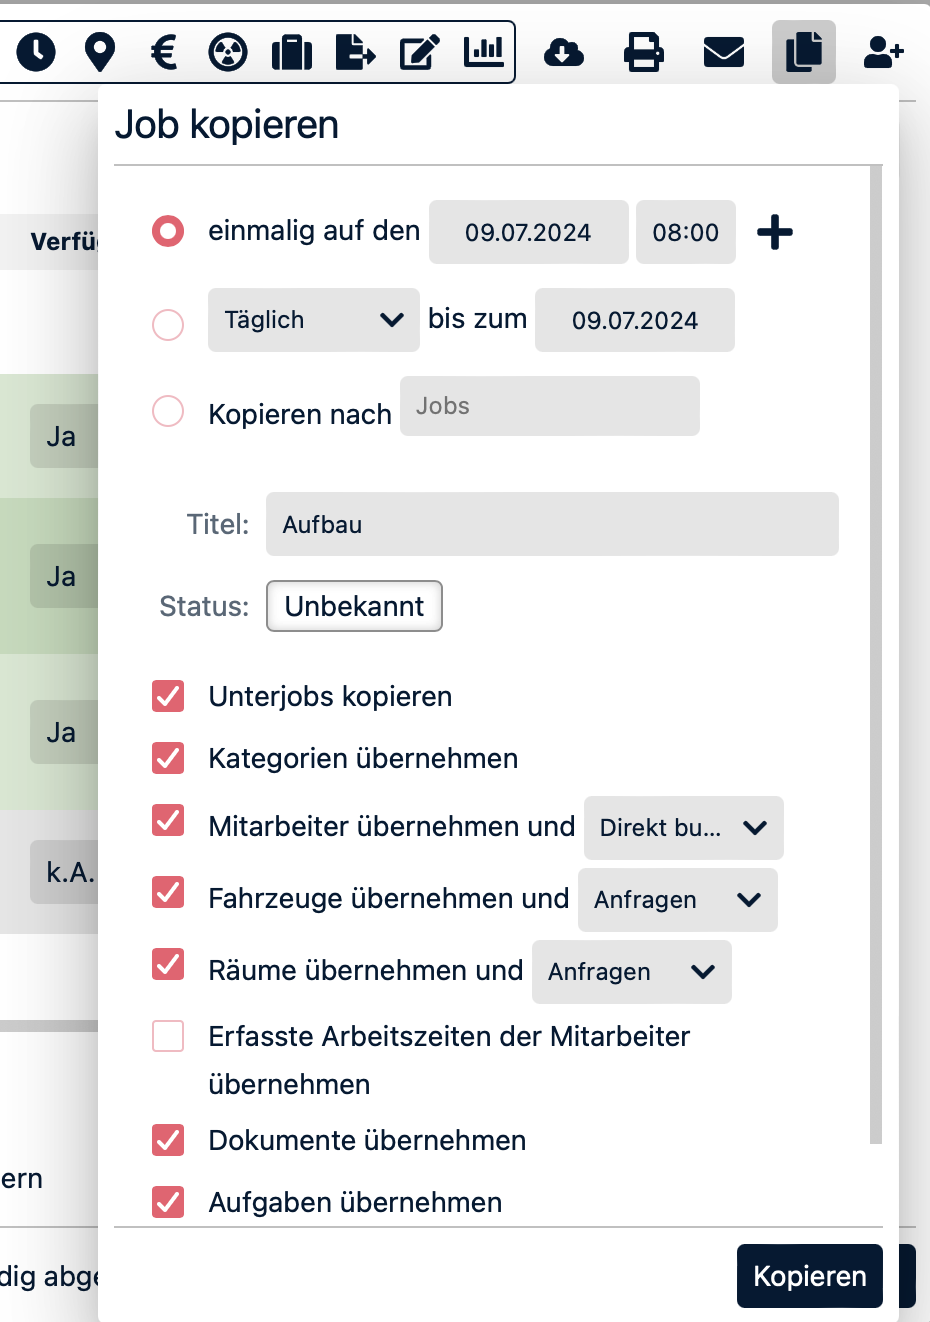The width and height of the screenshot is (930, 1322).
Task: Uncheck the 'Unterjobs kopieren' checkbox
Action: tap(168, 696)
